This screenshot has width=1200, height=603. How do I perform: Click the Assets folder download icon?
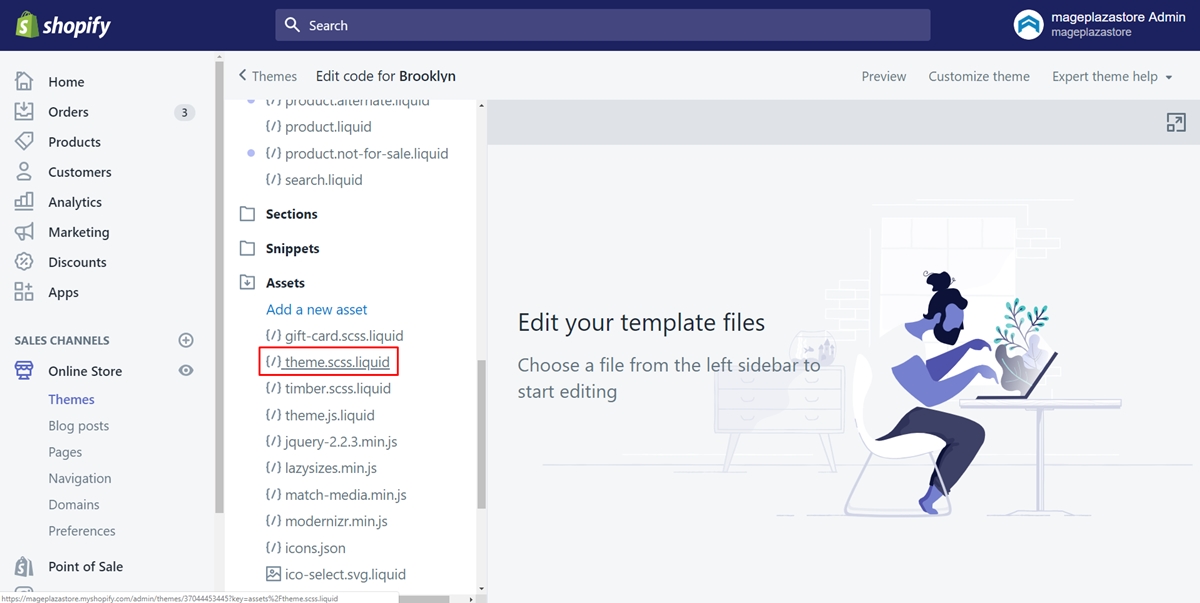pos(247,283)
